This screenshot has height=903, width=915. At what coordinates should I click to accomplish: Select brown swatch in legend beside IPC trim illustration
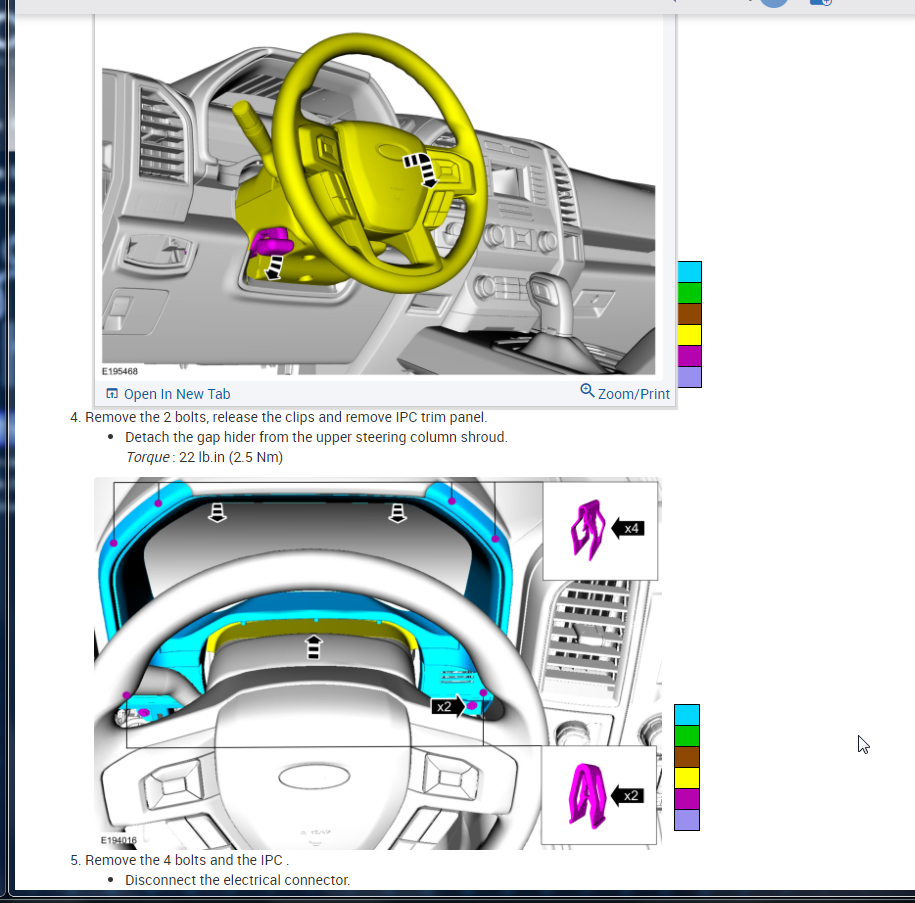coord(687,757)
